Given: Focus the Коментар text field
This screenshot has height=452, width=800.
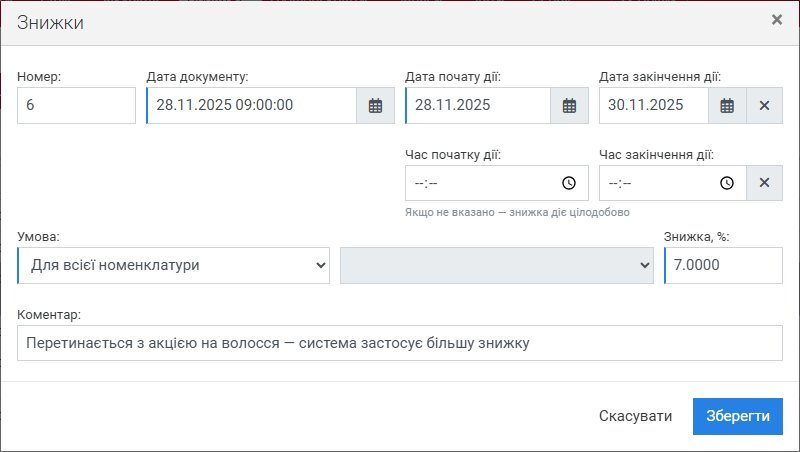Looking at the screenshot, I should point(400,343).
